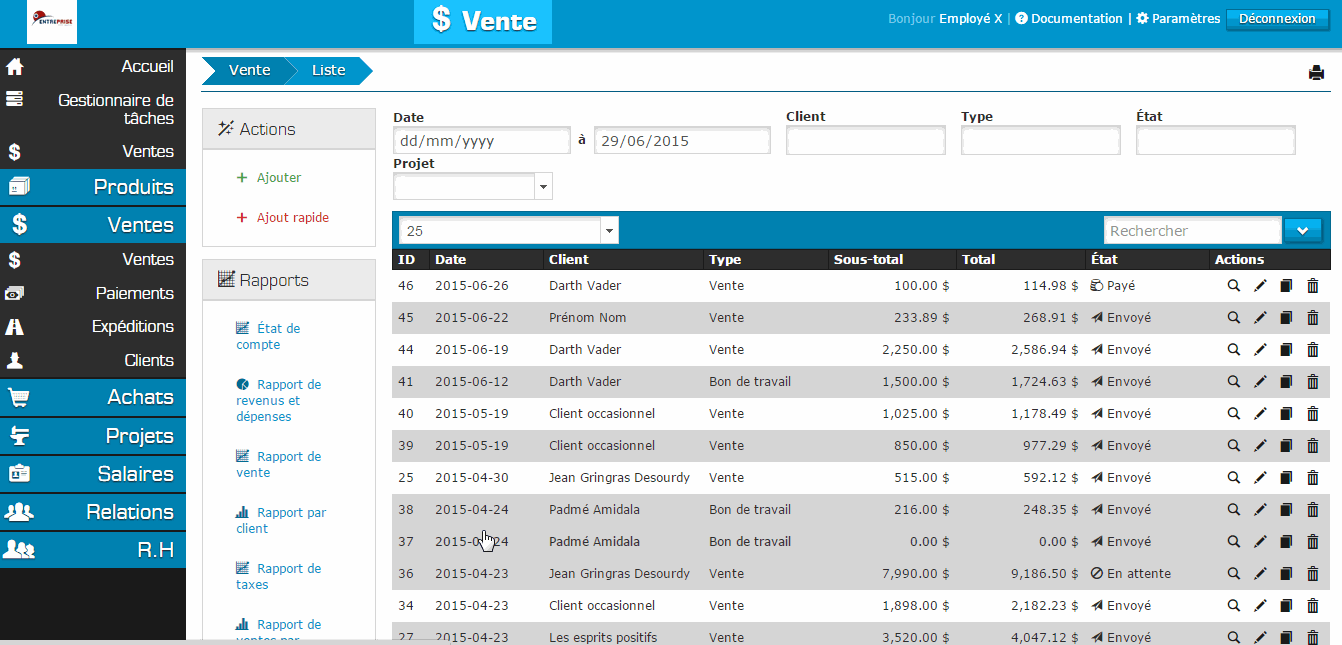Expand the blue search options arrow button
Viewport: 1342px width, 645px height.
tap(1302, 231)
